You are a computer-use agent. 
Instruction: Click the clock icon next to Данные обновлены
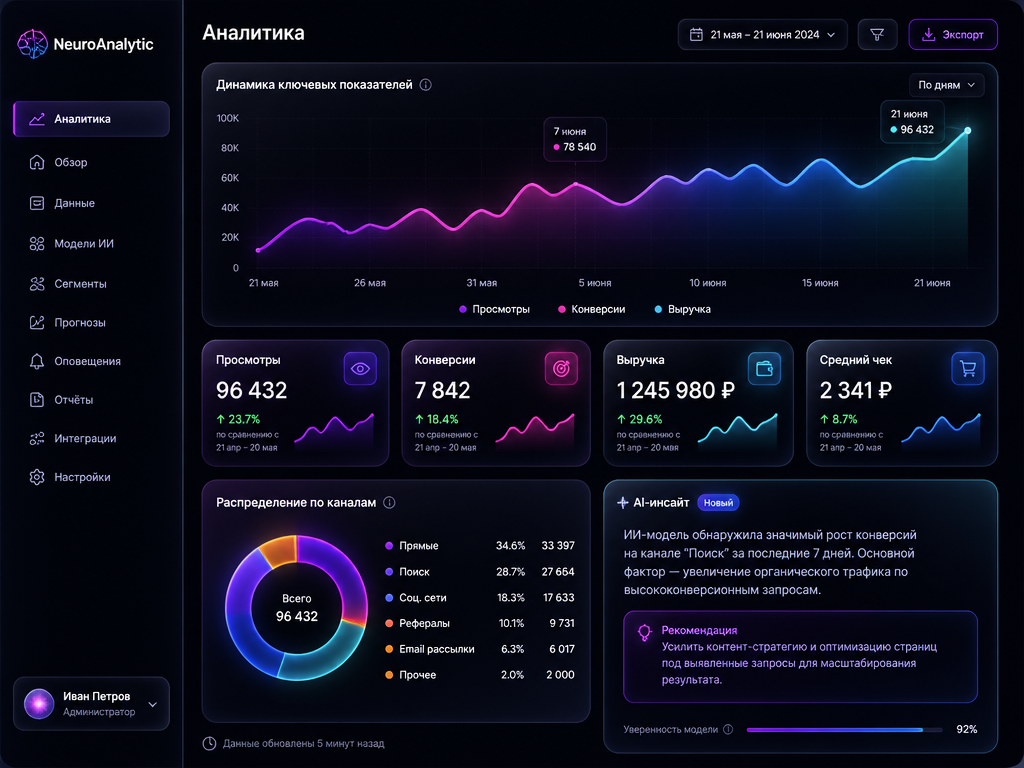(209, 743)
